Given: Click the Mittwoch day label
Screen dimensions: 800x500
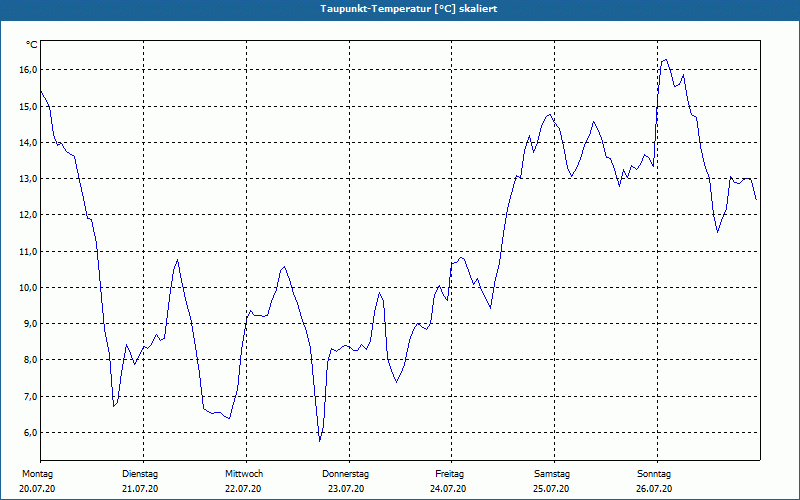Looking at the screenshot, I should tap(244, 474).
